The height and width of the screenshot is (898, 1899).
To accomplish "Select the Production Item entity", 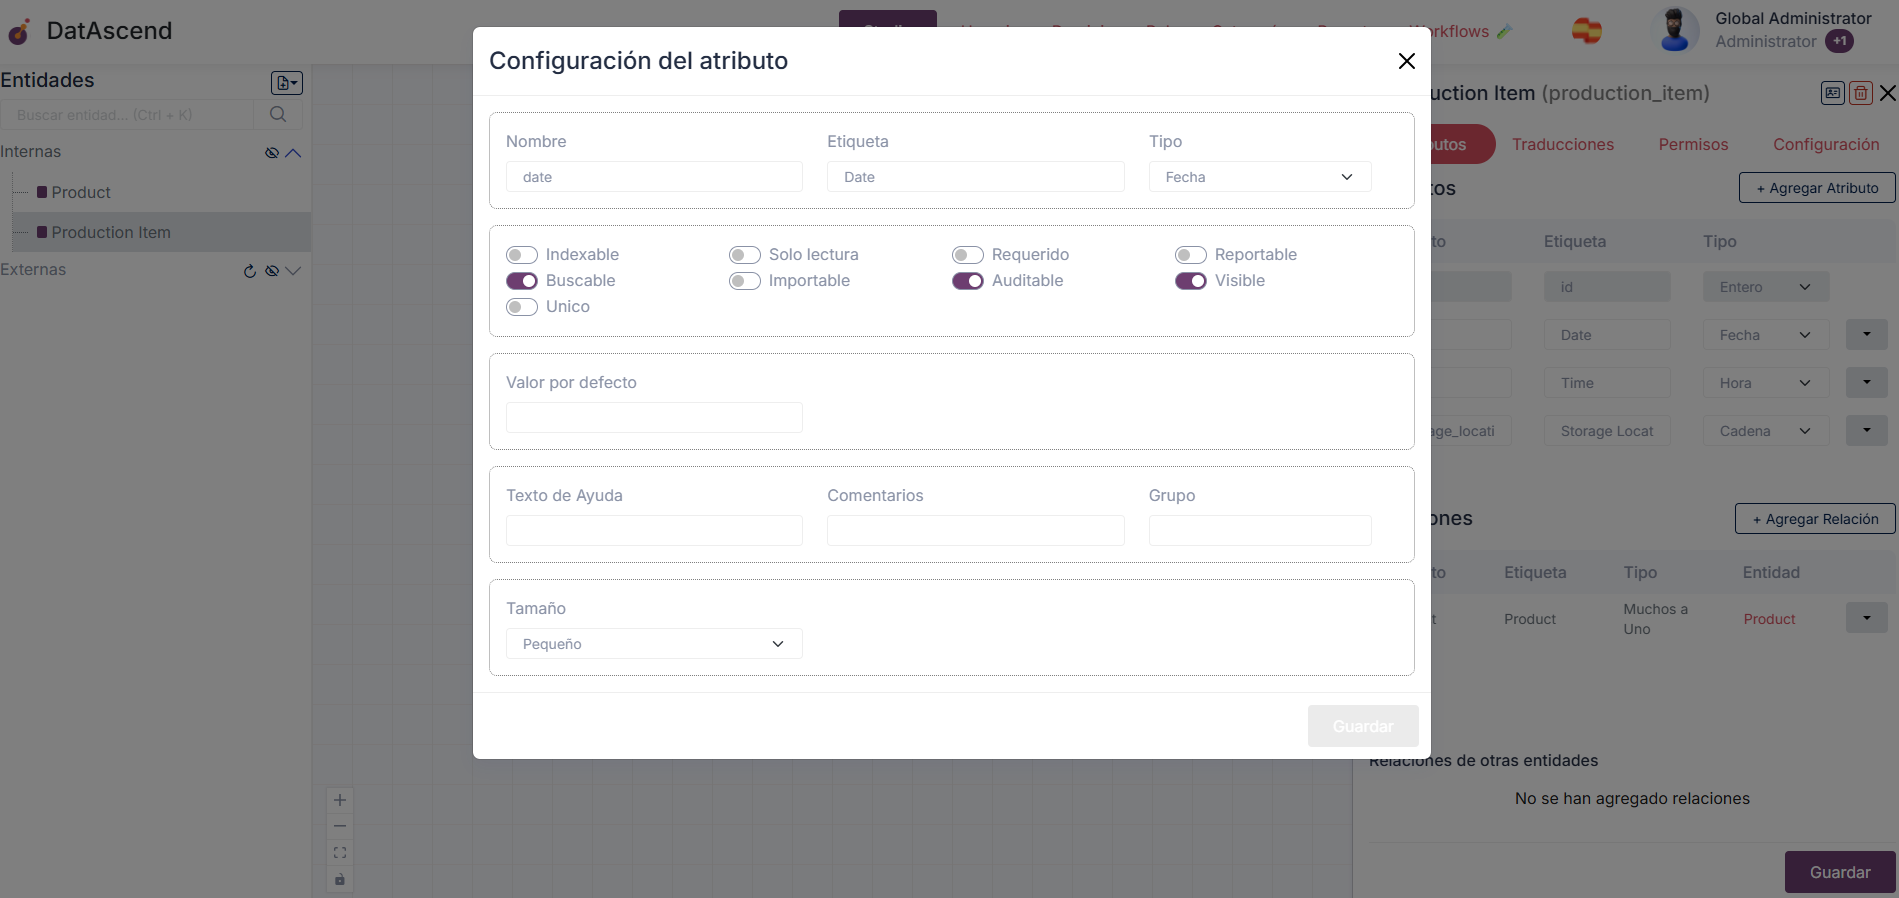I will tap(111, 232).
